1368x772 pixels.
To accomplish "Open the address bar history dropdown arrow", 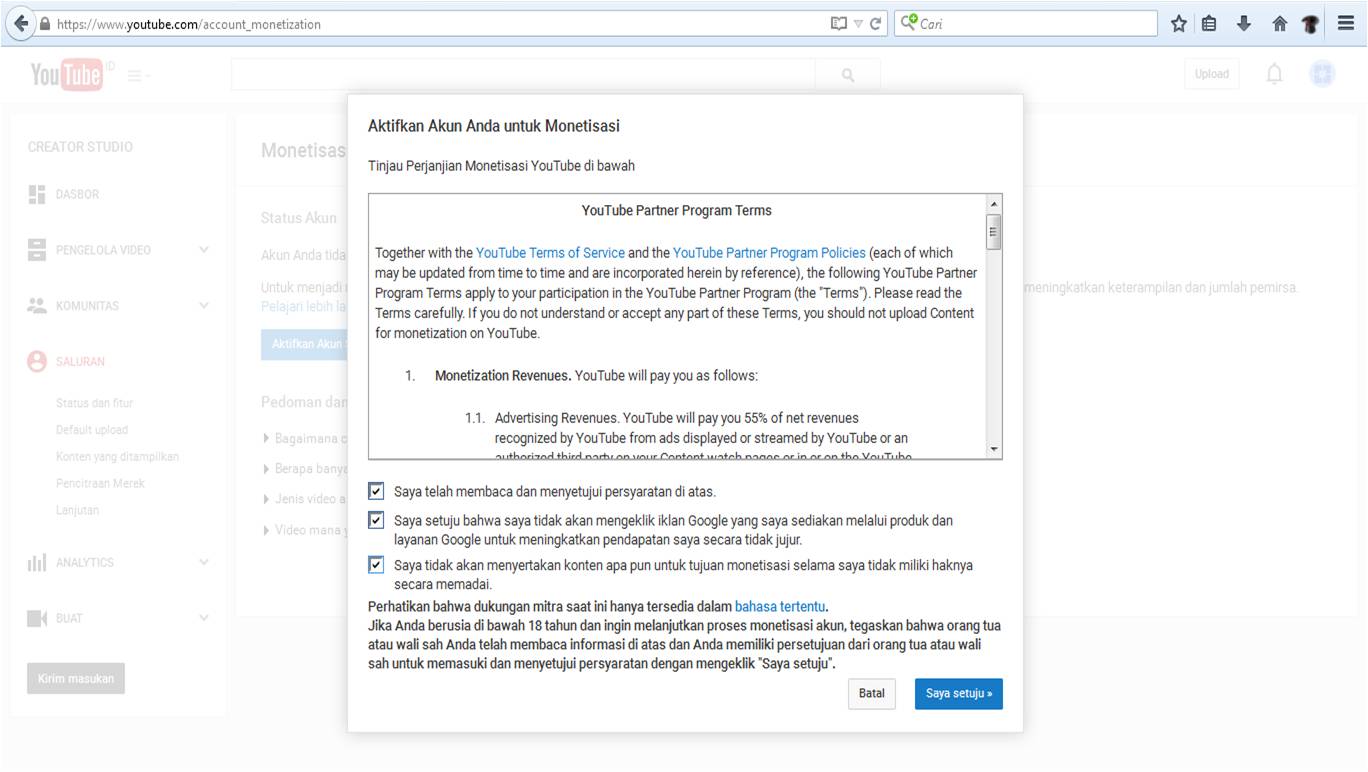I will click(858, 24).
